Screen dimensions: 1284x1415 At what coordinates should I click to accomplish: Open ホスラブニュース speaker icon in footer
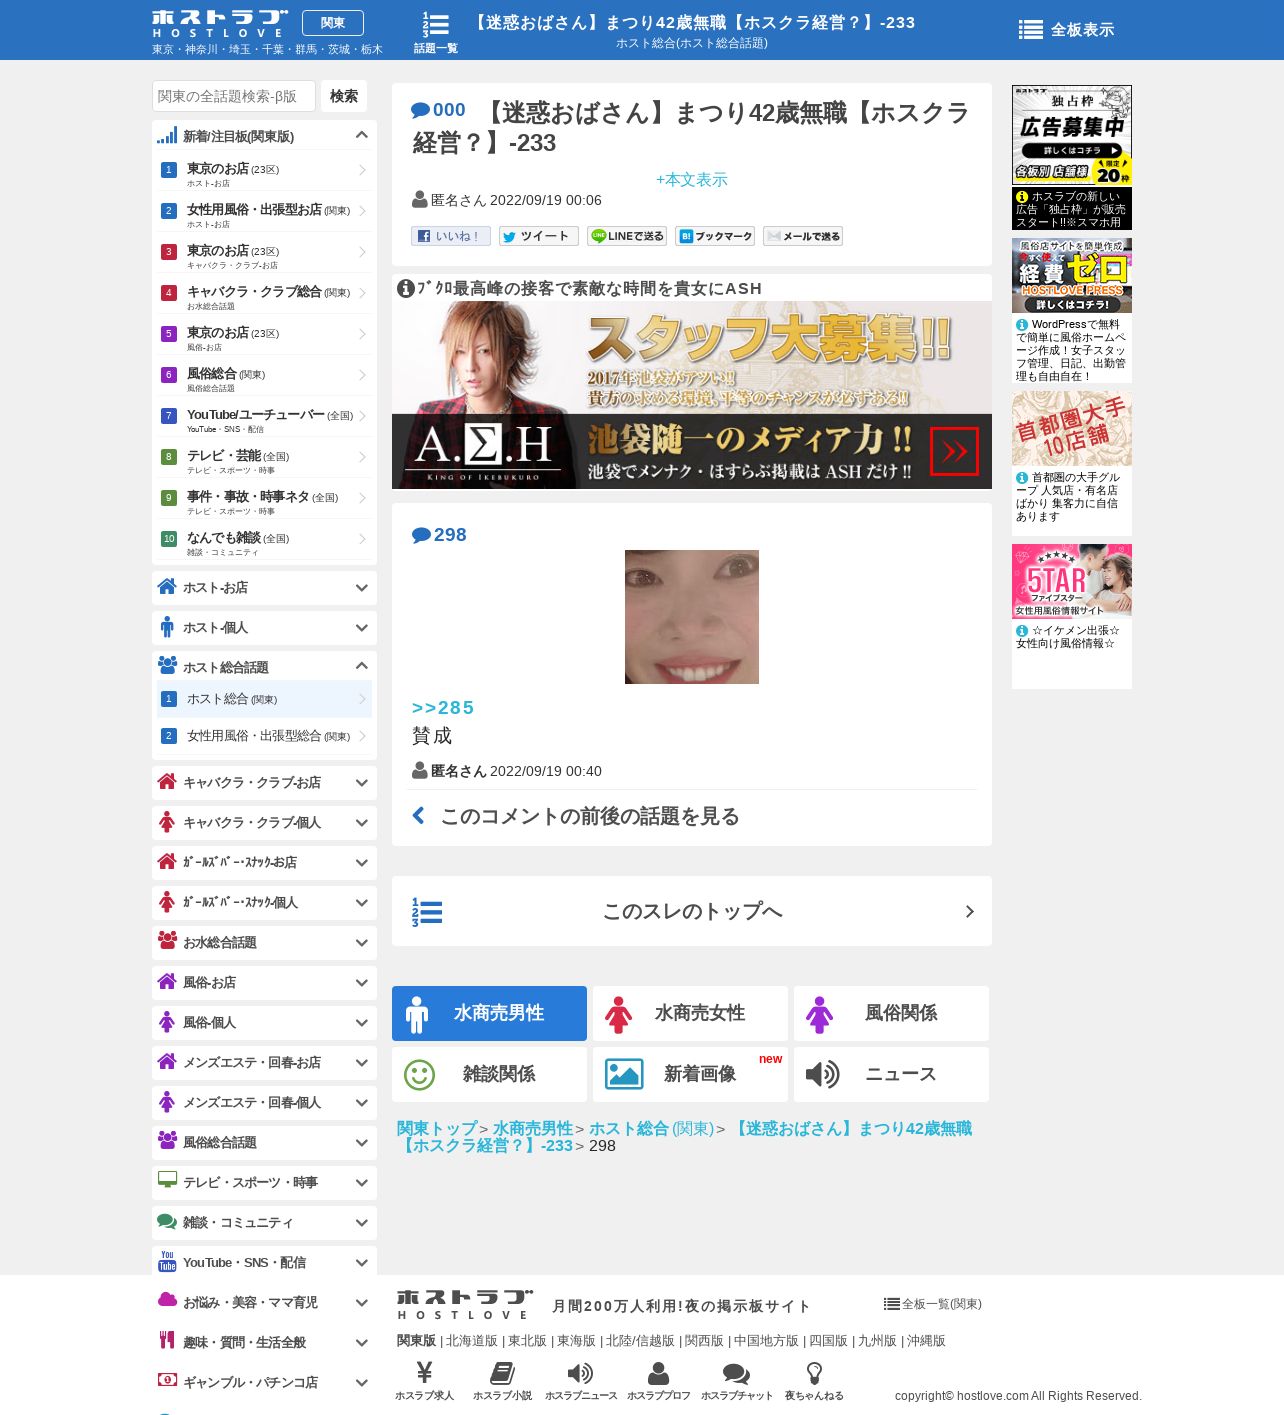pyautogui.click(x=580, y=1372)
